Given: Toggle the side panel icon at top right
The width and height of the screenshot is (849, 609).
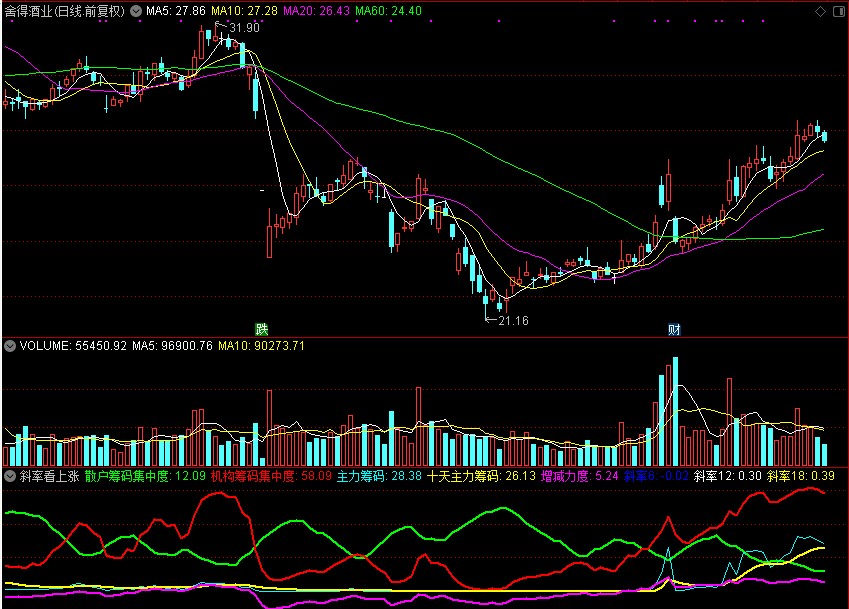Looking at the screenshot, I should pos(839,11).
